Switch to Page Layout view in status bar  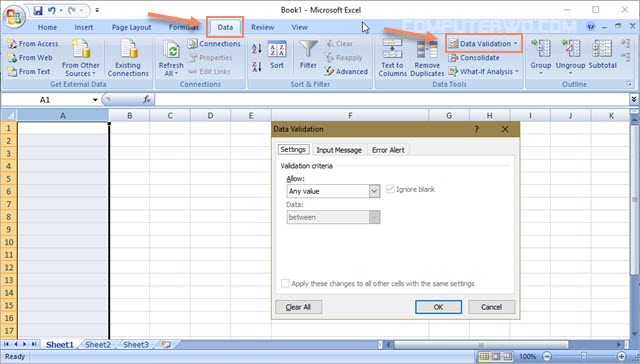(x=496, y=357)
